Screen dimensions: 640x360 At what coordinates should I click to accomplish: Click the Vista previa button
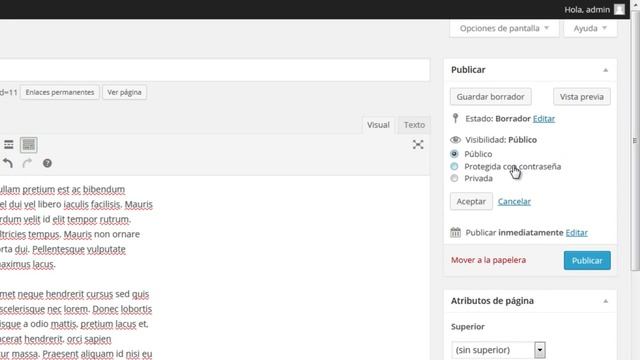[x=582, y=97]
